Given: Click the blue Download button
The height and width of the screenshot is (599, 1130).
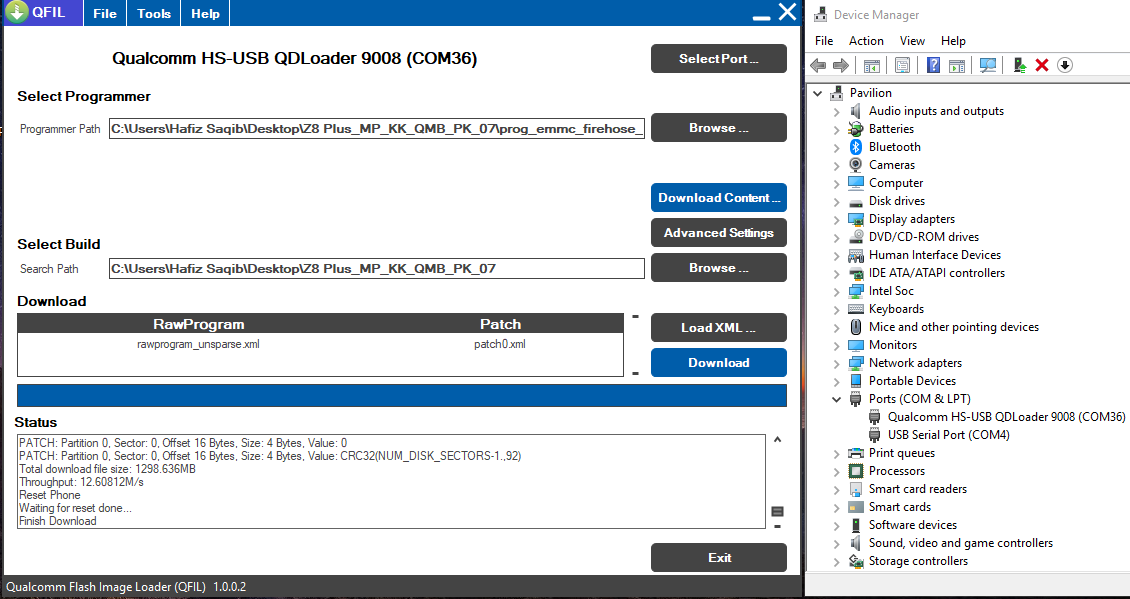Looking at the screenshot, I should click(719, 363).
